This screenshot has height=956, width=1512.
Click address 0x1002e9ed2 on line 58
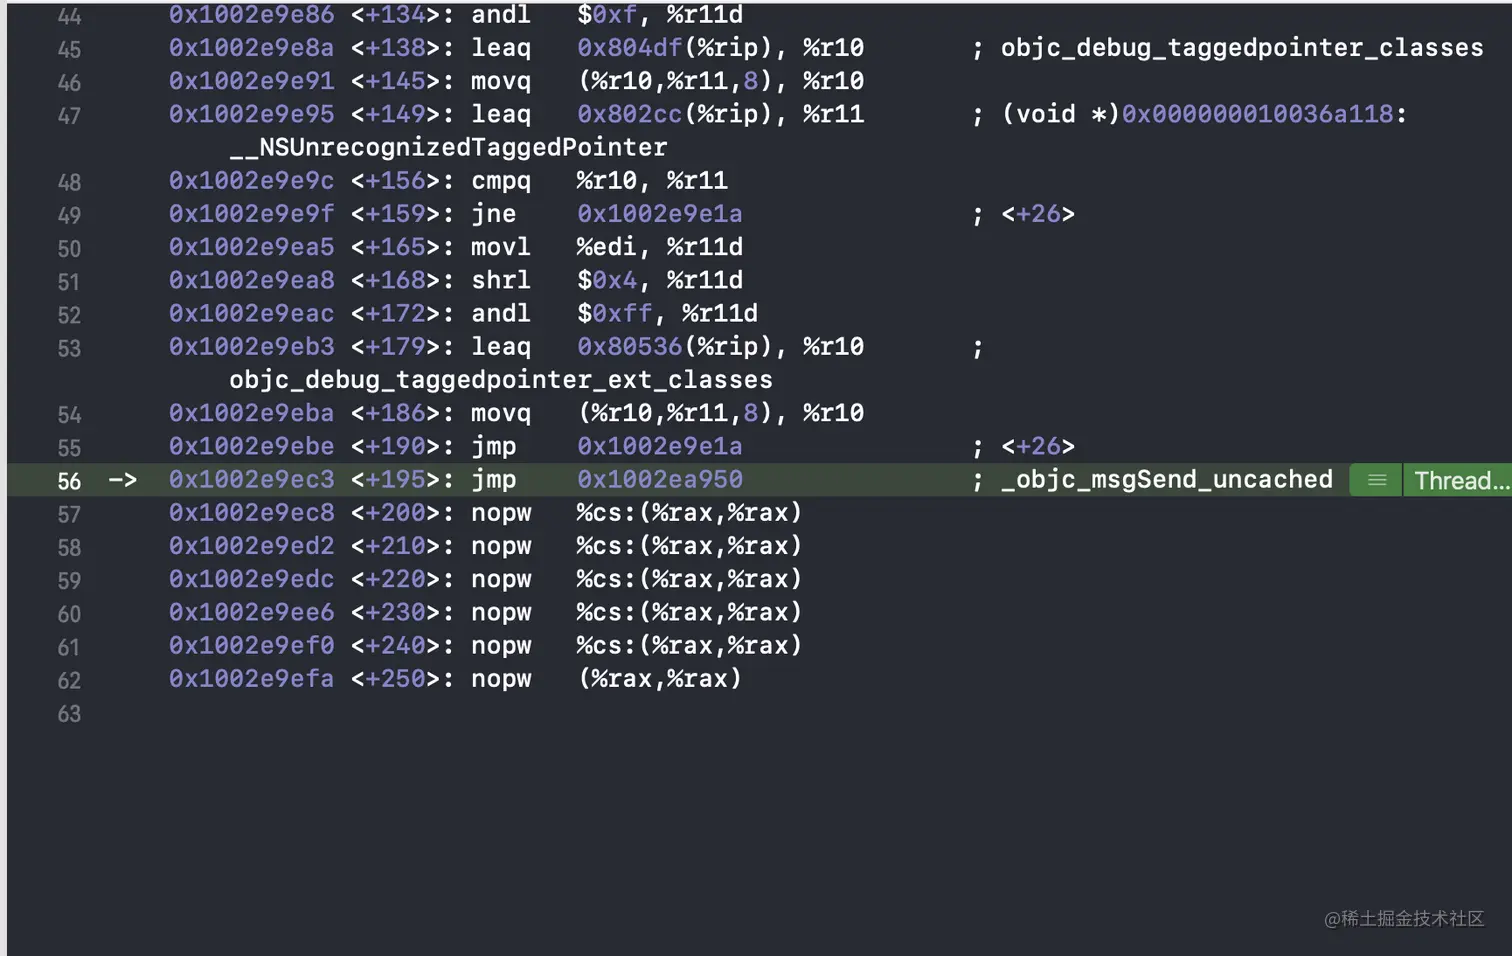click(251, 545)
